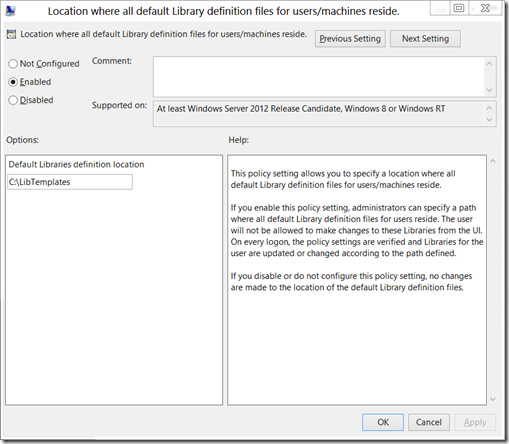The height and width of the screenshot is (444, 509).
Task: Go to the Previous Setting
Action: (350, 39)
